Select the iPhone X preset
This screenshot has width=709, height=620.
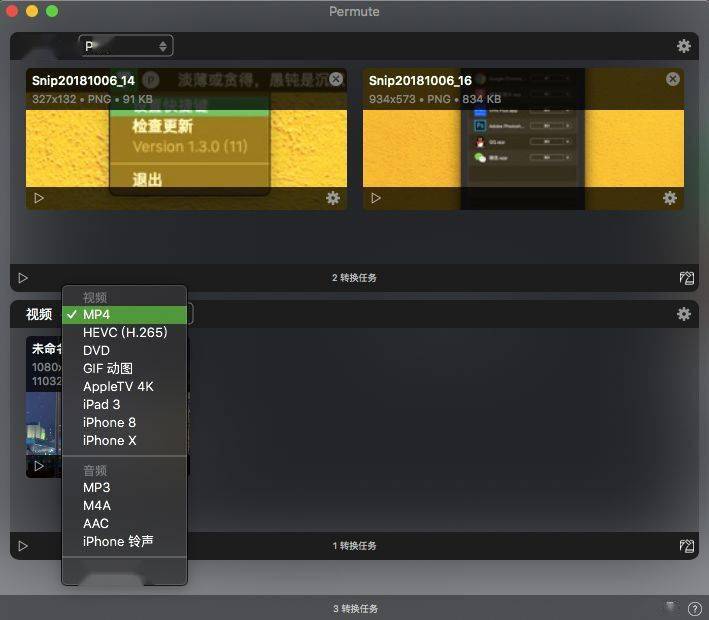(x=110, y=441)
